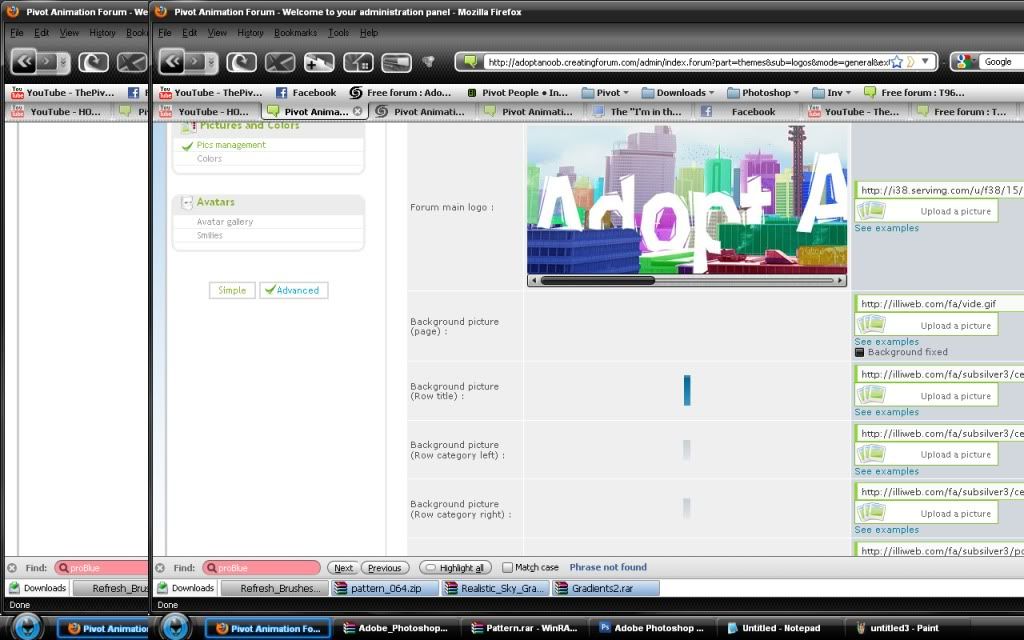The image size is (1024, 640).
Task: Open the URL bar history dropdown arrow
Action: pyautogui.click(x=925, y=61)
